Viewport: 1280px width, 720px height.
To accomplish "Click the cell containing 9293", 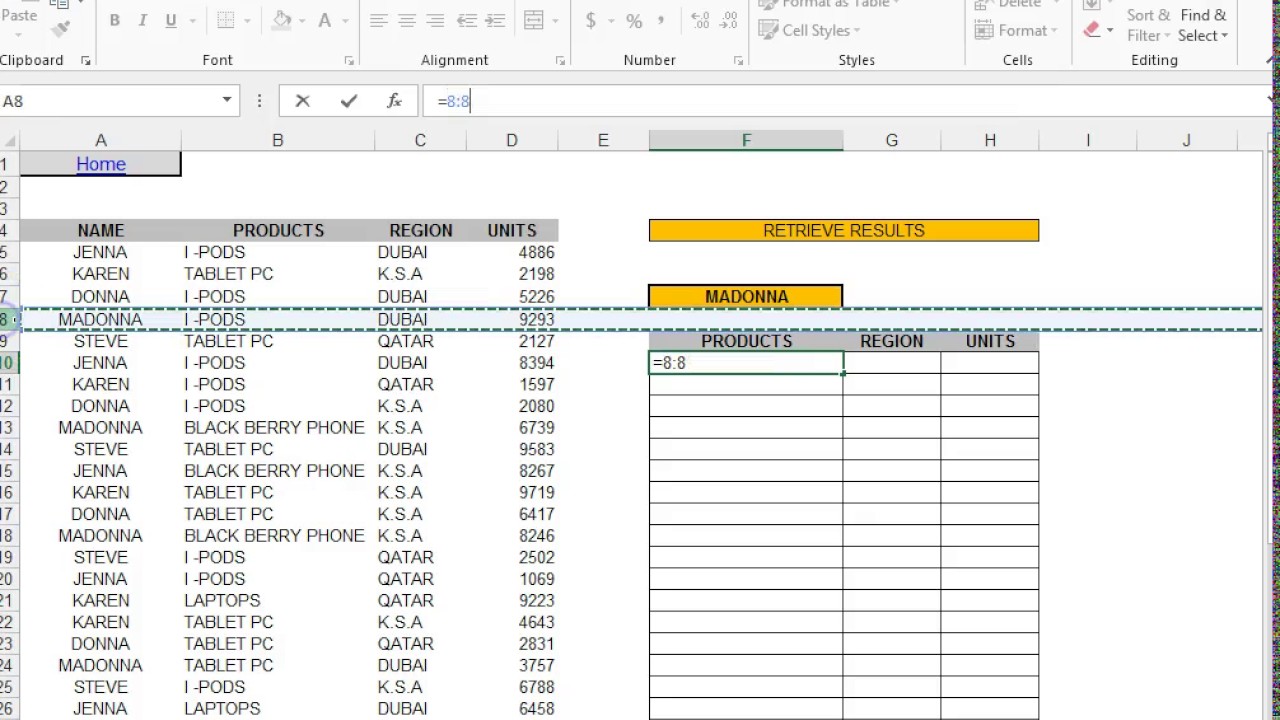I will pos(512,319).
